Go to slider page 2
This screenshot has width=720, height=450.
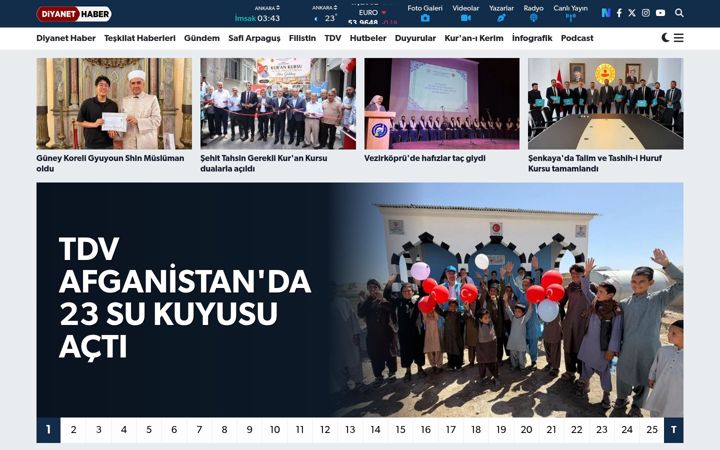click(x=73, y=430)
